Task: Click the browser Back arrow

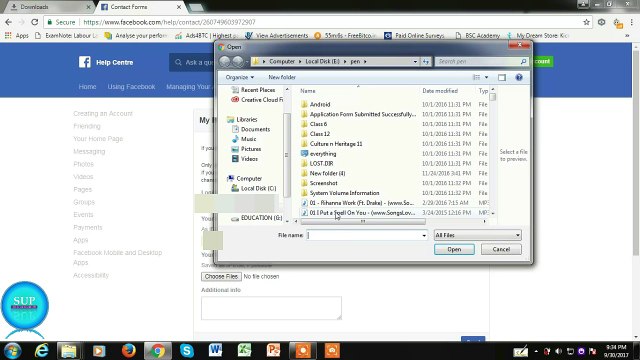Action: tap(9, 22)
